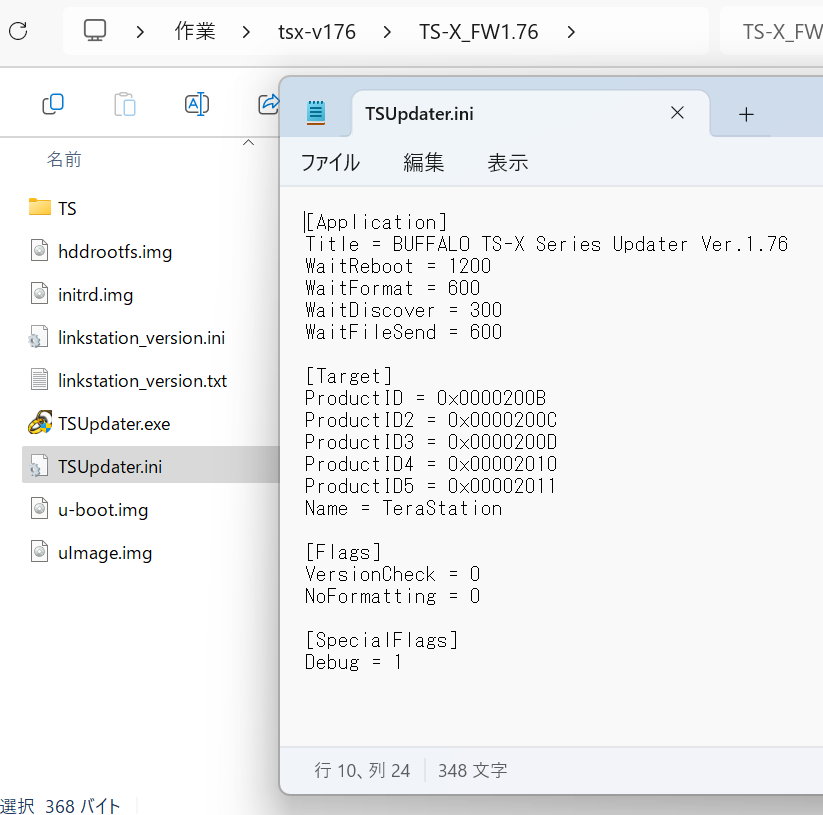Click the Rename toolbar icon
This screenshot has width=823, height=815.
click(x=197, y=104)
